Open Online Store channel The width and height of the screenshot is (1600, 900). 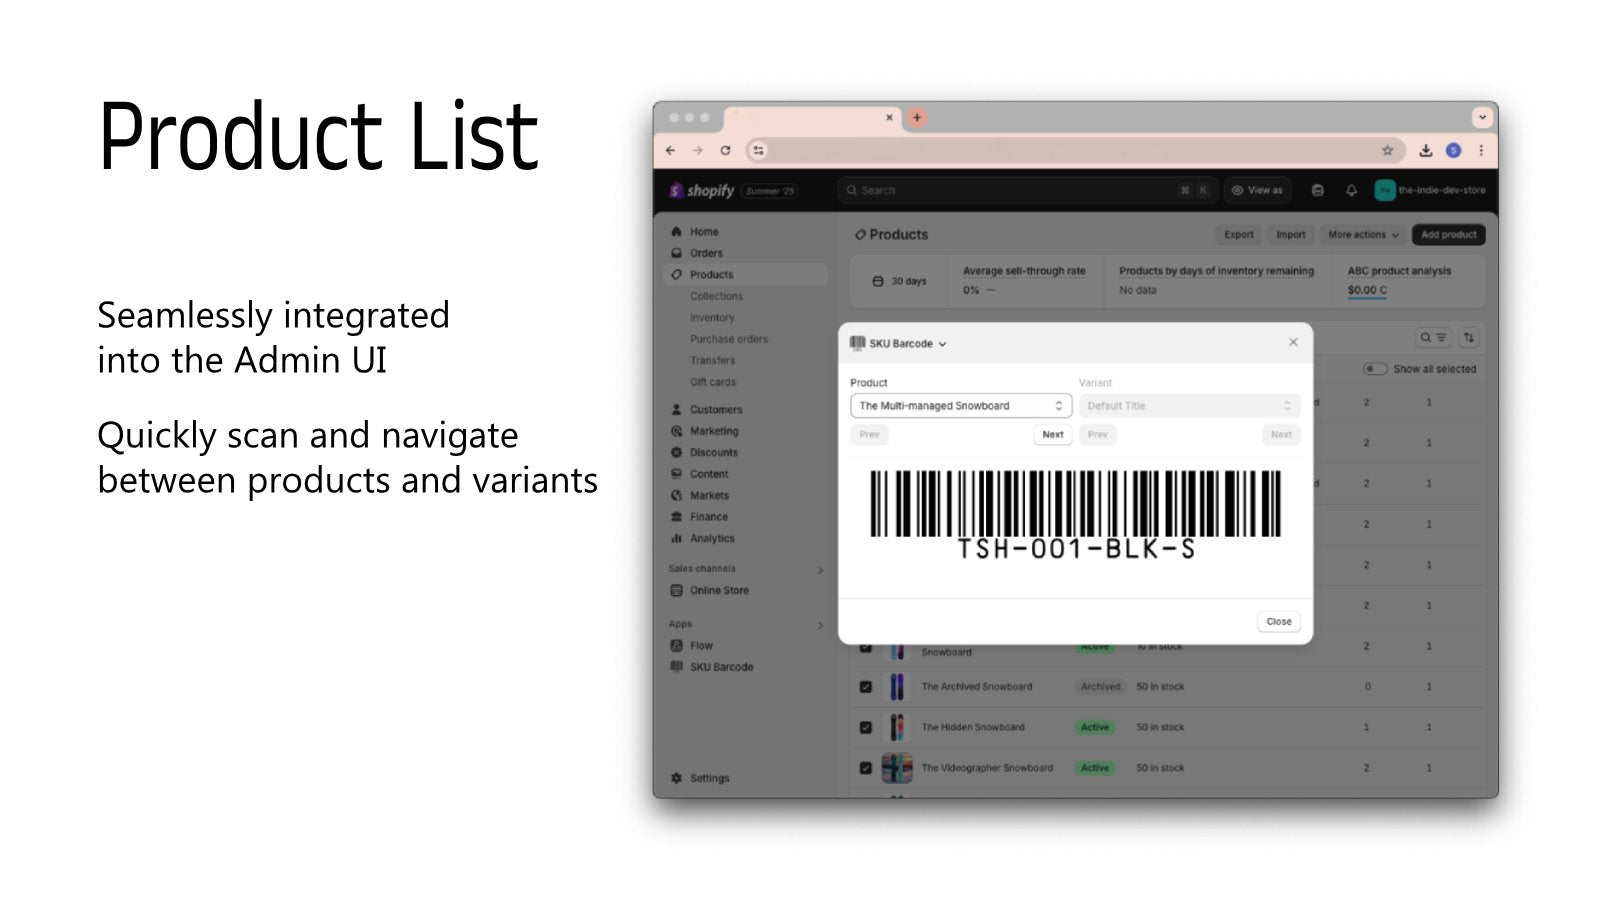(x=719, y=591)
